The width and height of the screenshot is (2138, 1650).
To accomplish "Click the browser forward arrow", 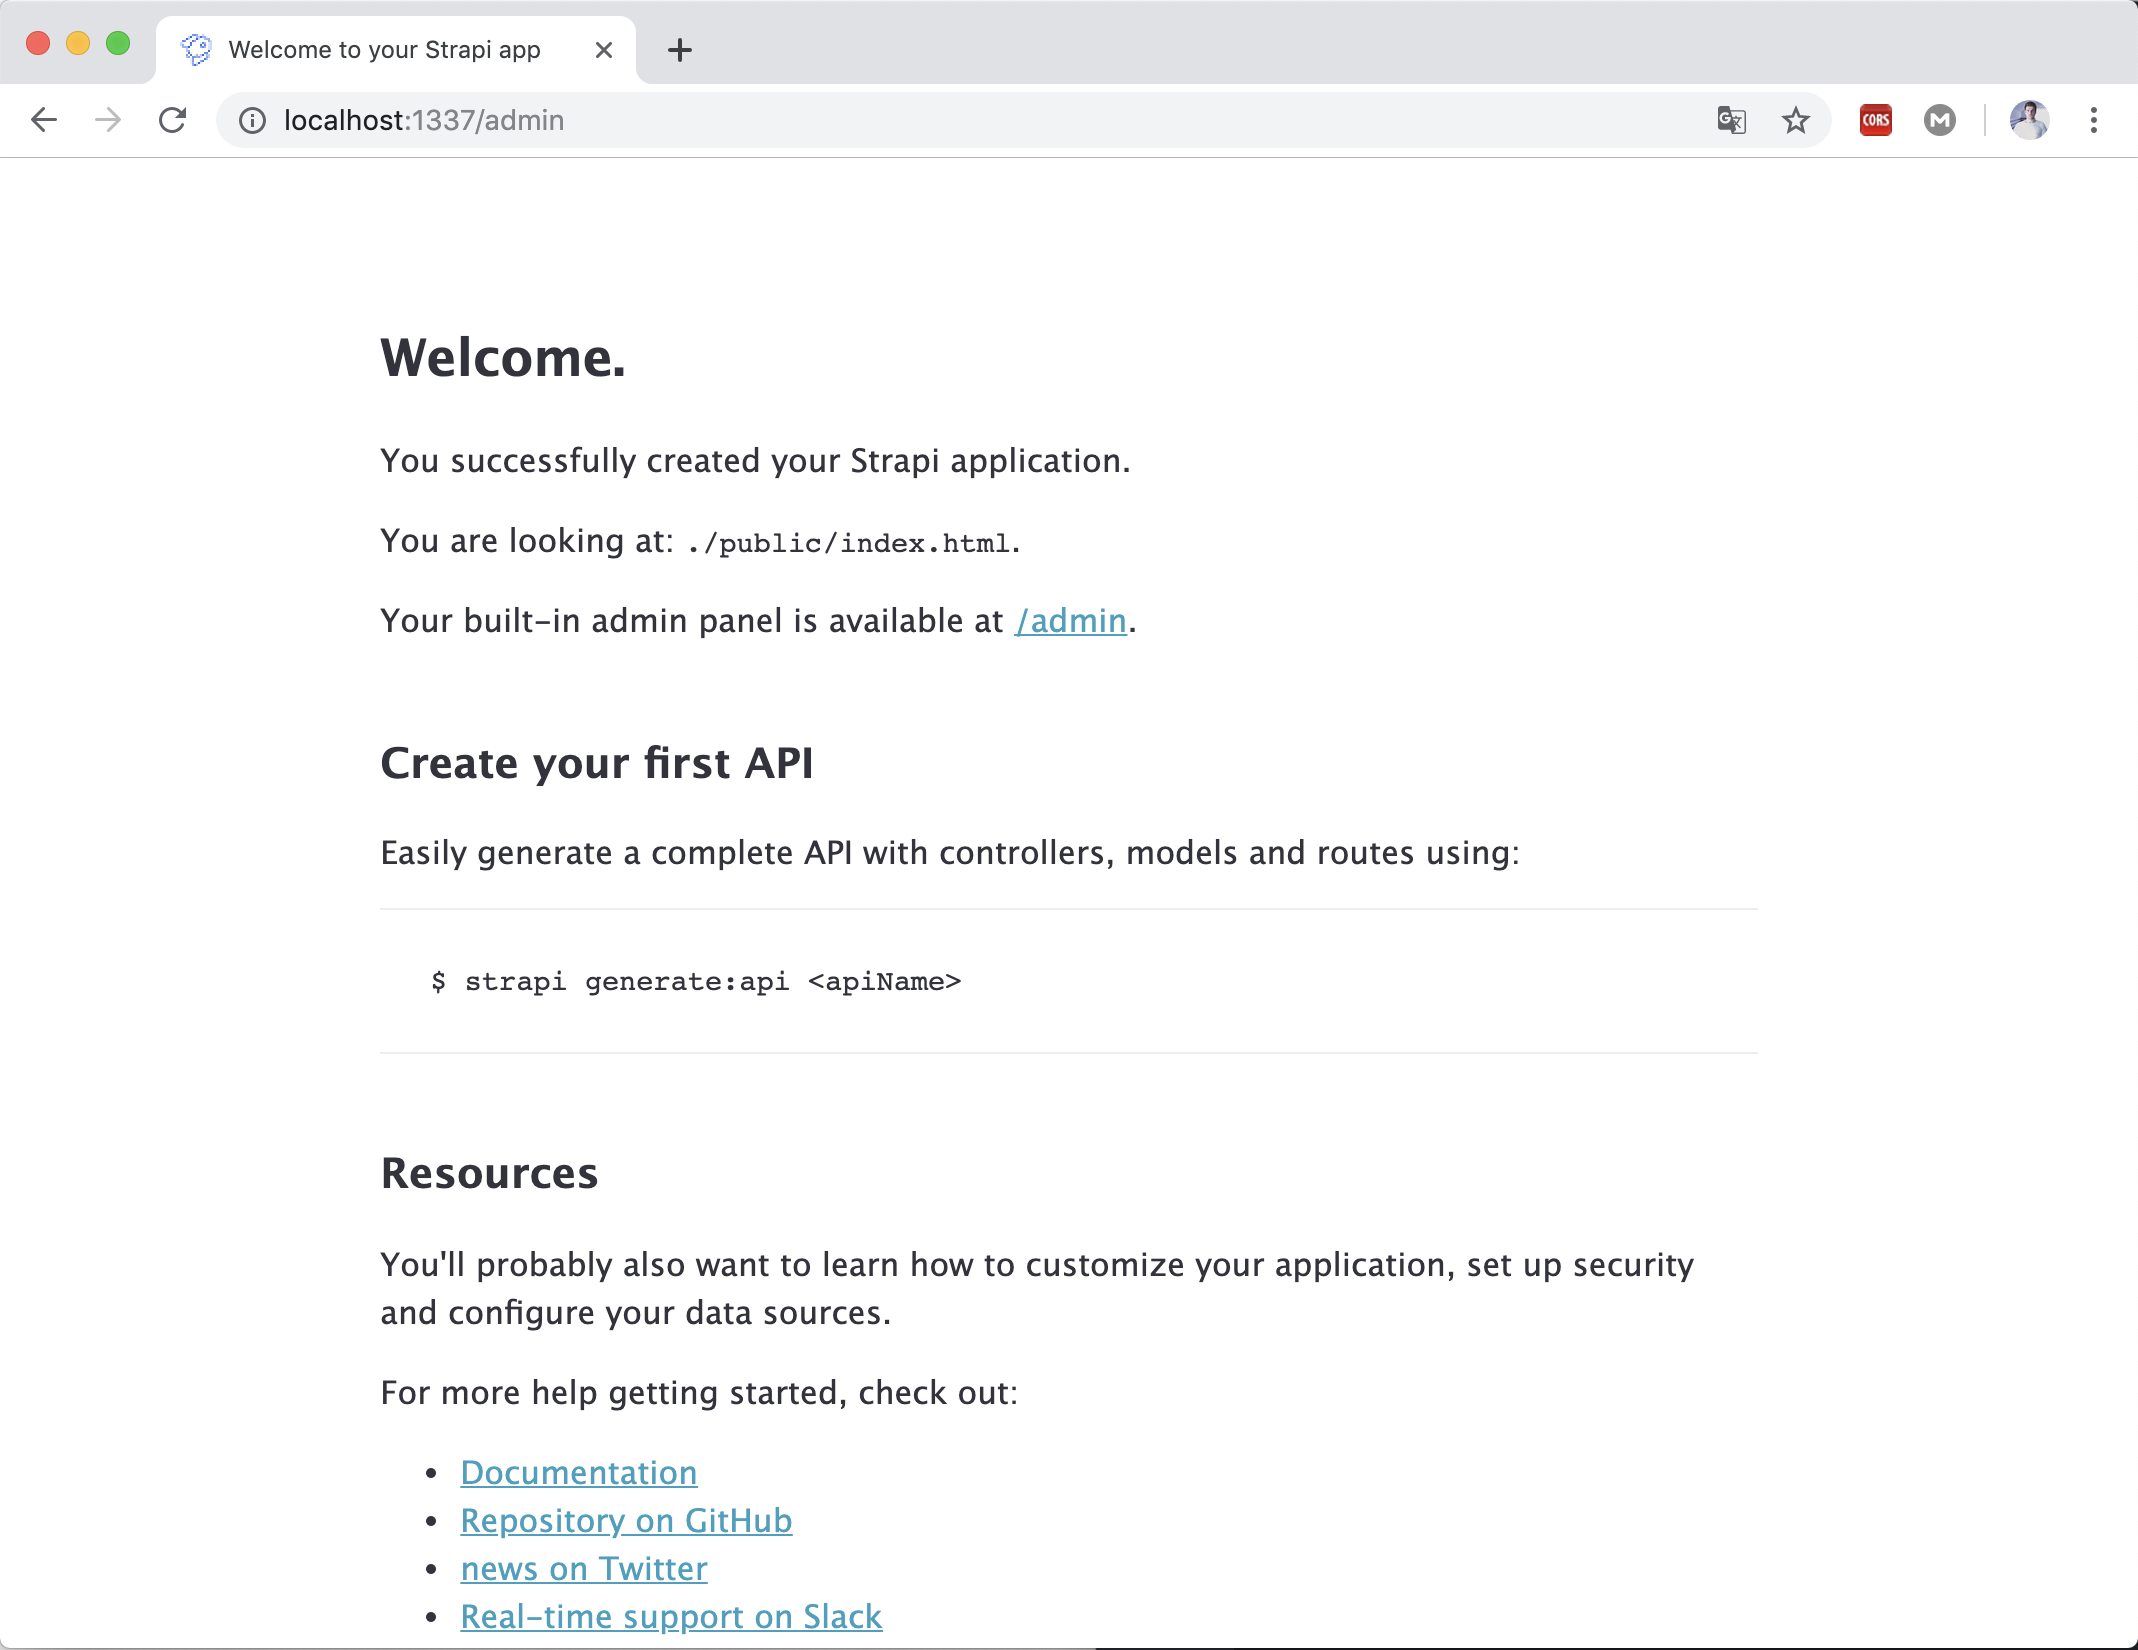I will point(108,120).
